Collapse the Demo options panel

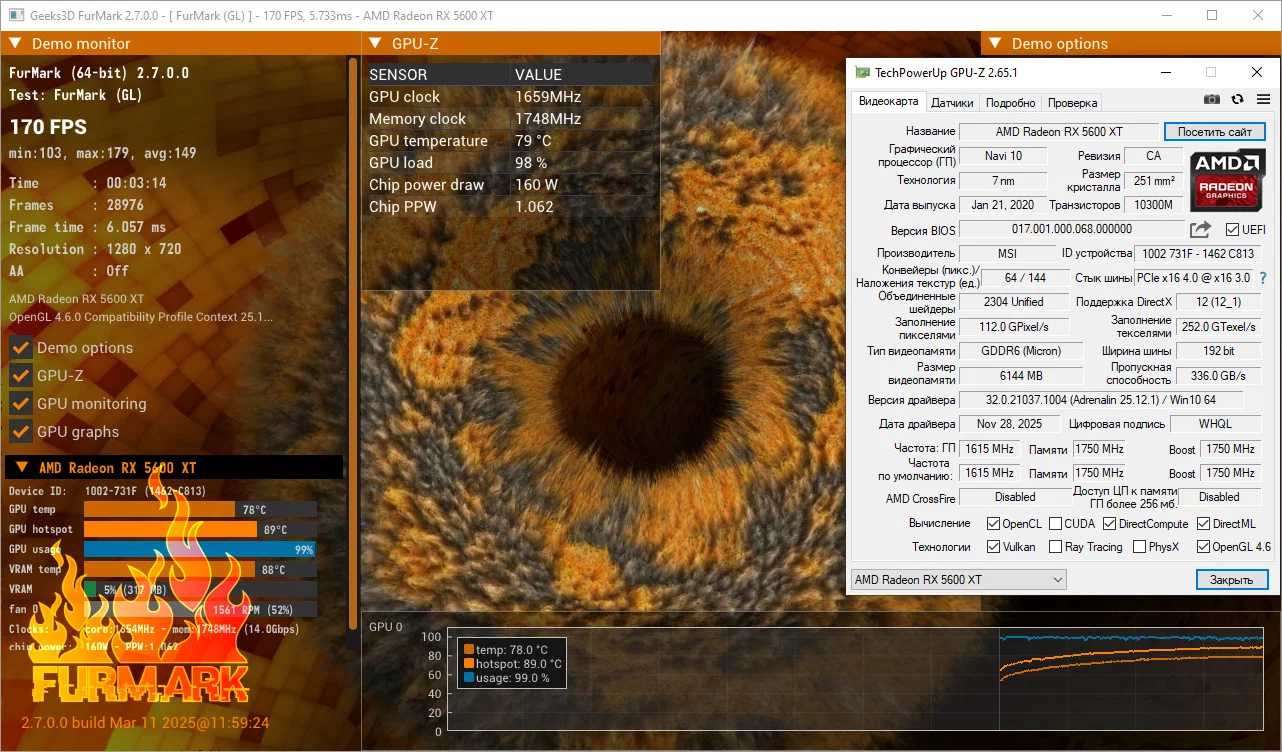click(996, 44)
